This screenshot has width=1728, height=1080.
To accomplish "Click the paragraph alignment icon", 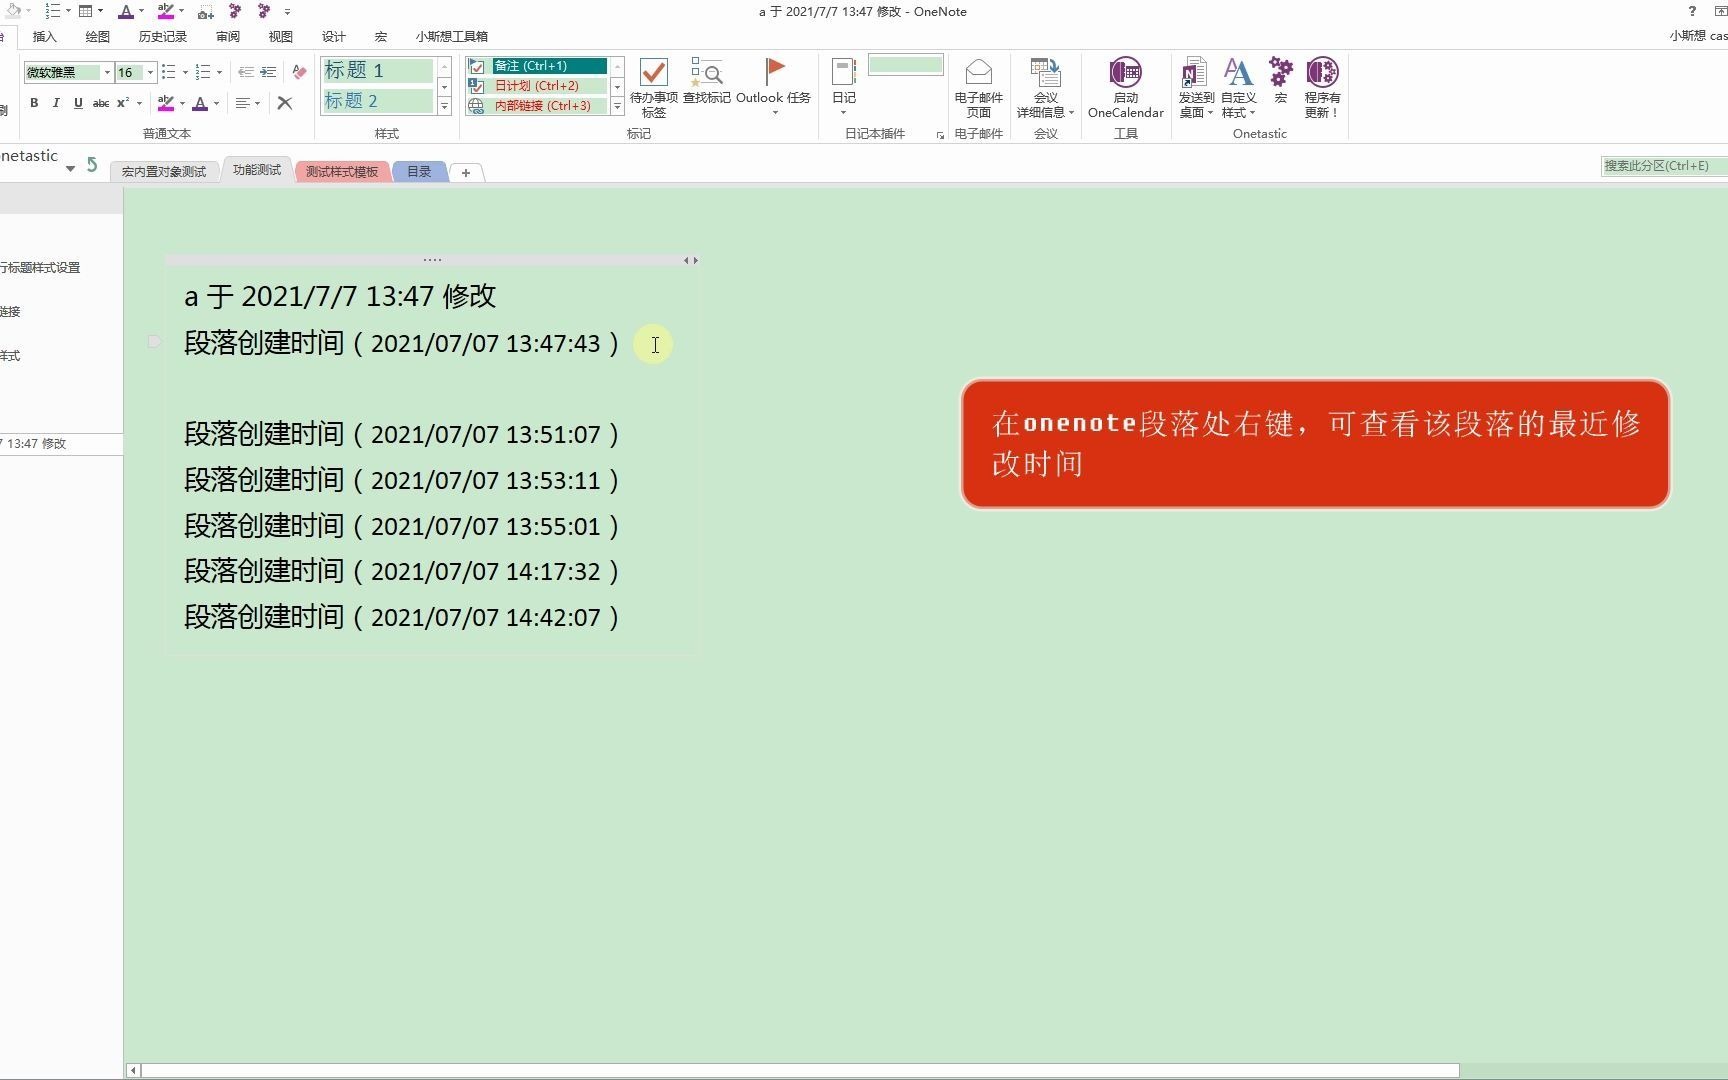I will 242,103.
